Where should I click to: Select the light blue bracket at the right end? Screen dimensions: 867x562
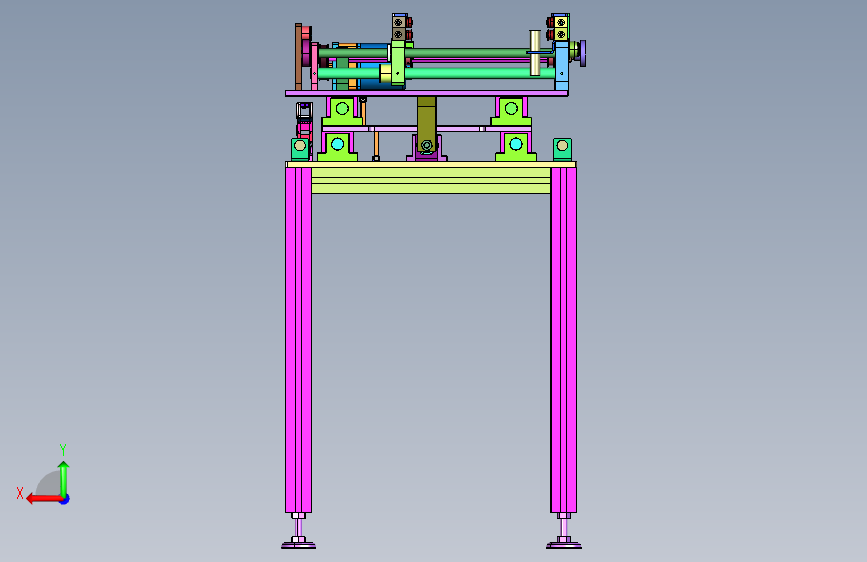[562, 67]
